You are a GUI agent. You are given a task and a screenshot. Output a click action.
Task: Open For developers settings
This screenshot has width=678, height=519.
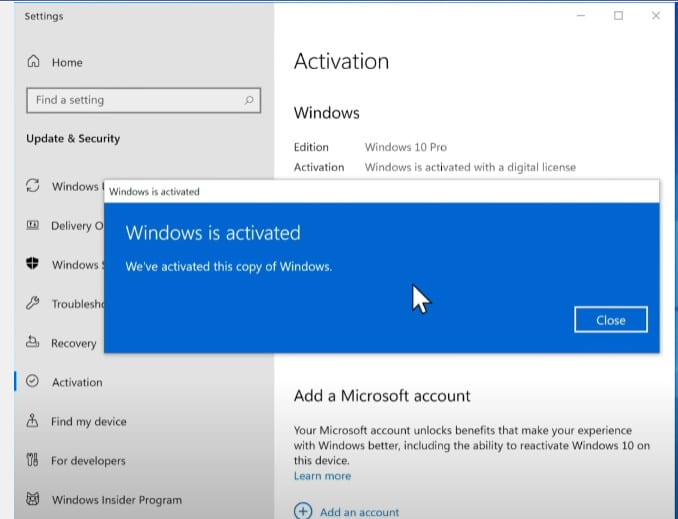point(88,461)
